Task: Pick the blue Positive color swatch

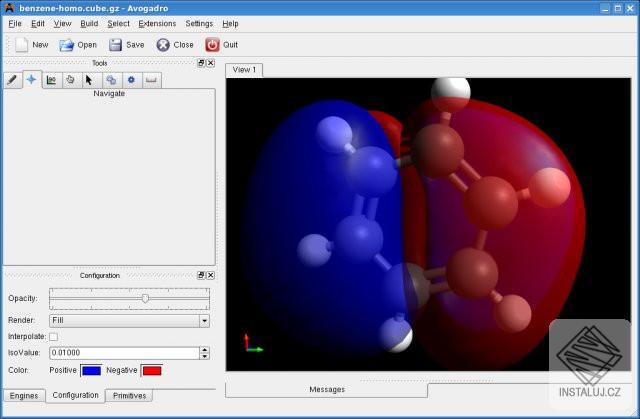Action: point(91,370)
